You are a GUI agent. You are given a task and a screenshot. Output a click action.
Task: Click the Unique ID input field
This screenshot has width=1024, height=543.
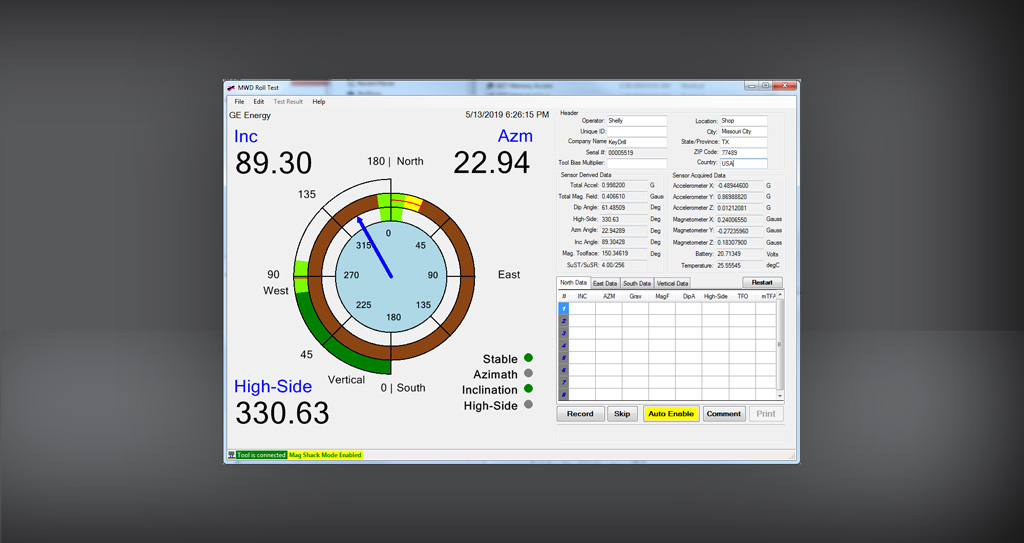637,131
